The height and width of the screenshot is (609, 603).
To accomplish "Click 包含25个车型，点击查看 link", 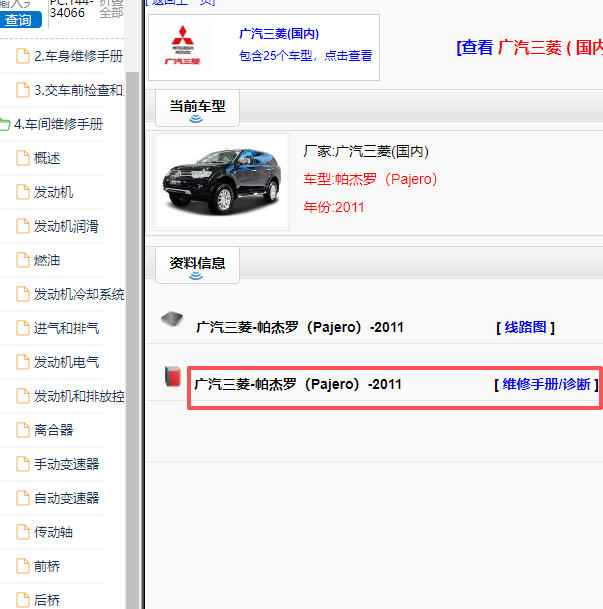I will click(x=306, y=56).
